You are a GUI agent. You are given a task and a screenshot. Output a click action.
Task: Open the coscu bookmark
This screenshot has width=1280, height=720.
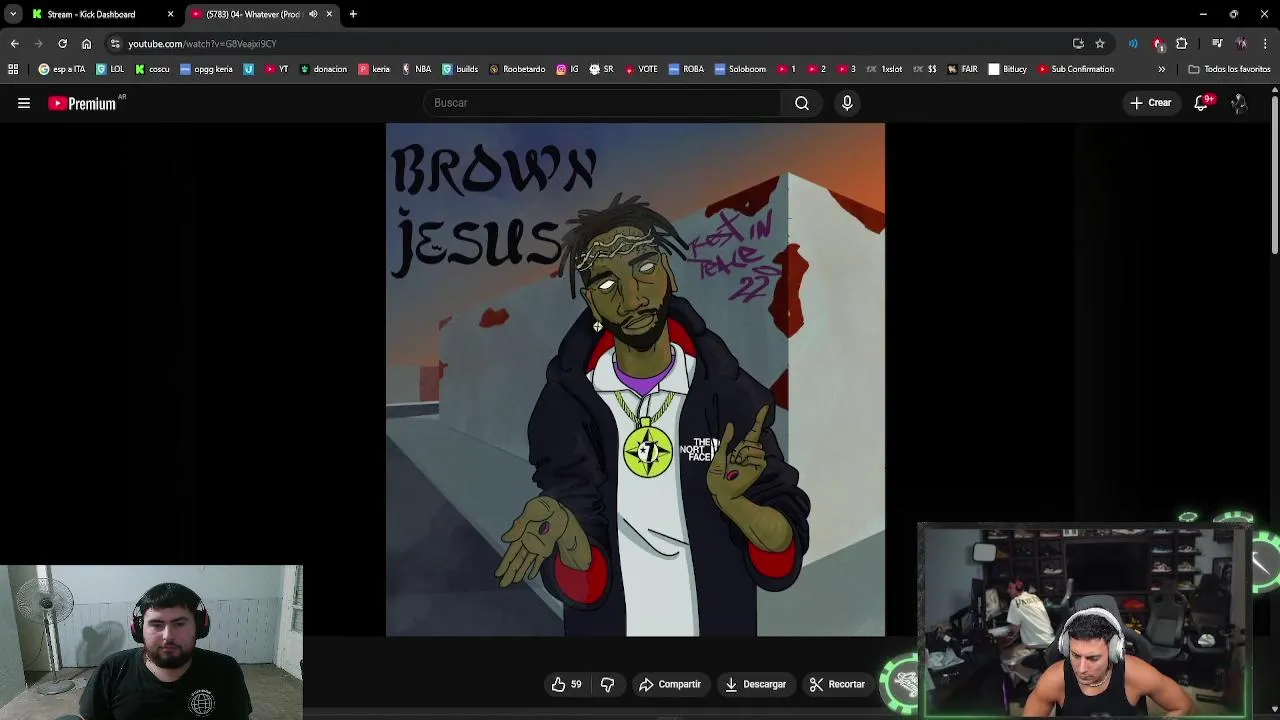click(152, 69)
